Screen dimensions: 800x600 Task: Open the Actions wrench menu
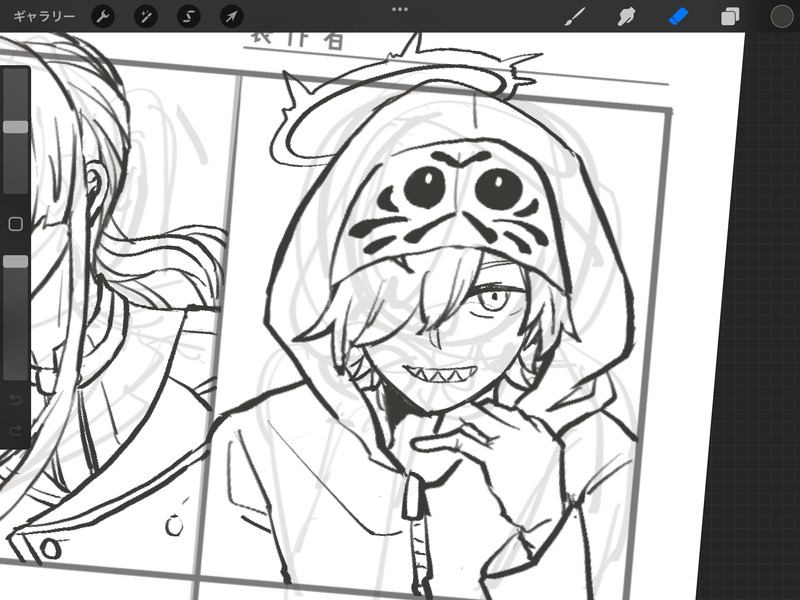click(x=103, y=17)
